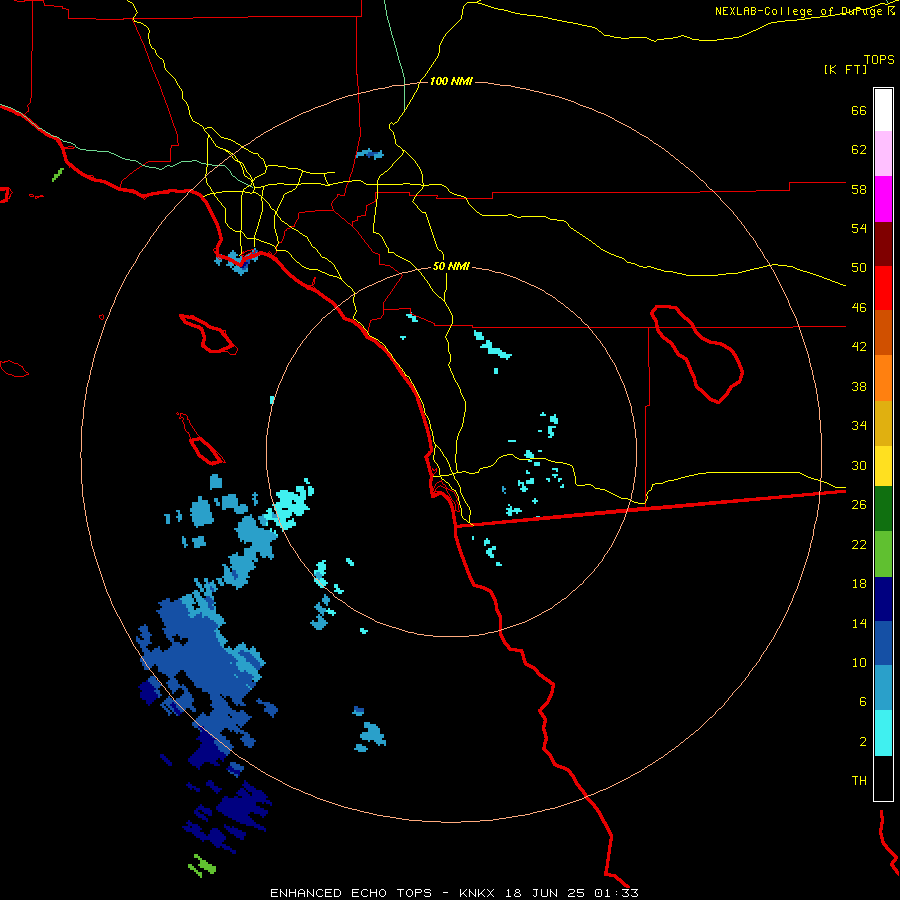Click the 14 value on the legend
The image size is (900, 900).
[x=859, y=623]
